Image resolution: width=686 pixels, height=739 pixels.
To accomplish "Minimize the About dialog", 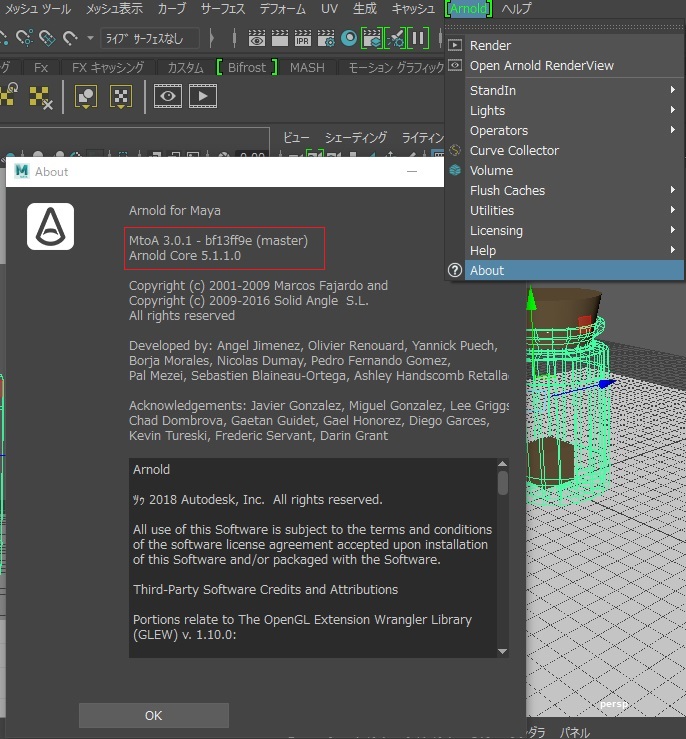I will point(412,172).
